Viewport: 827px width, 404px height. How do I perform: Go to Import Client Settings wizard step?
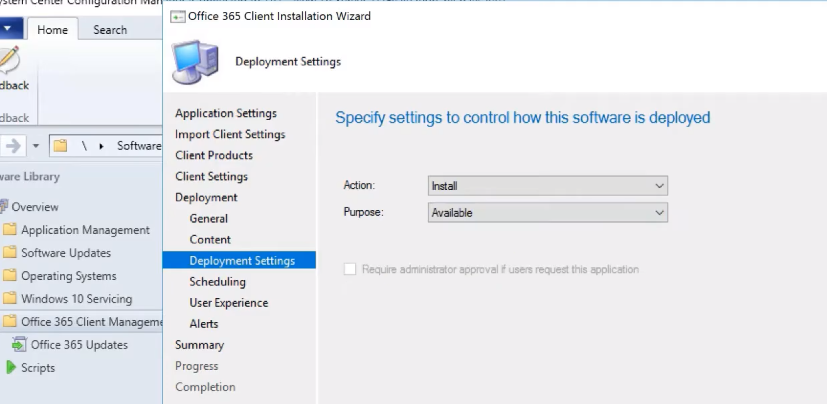pos(230,134)
